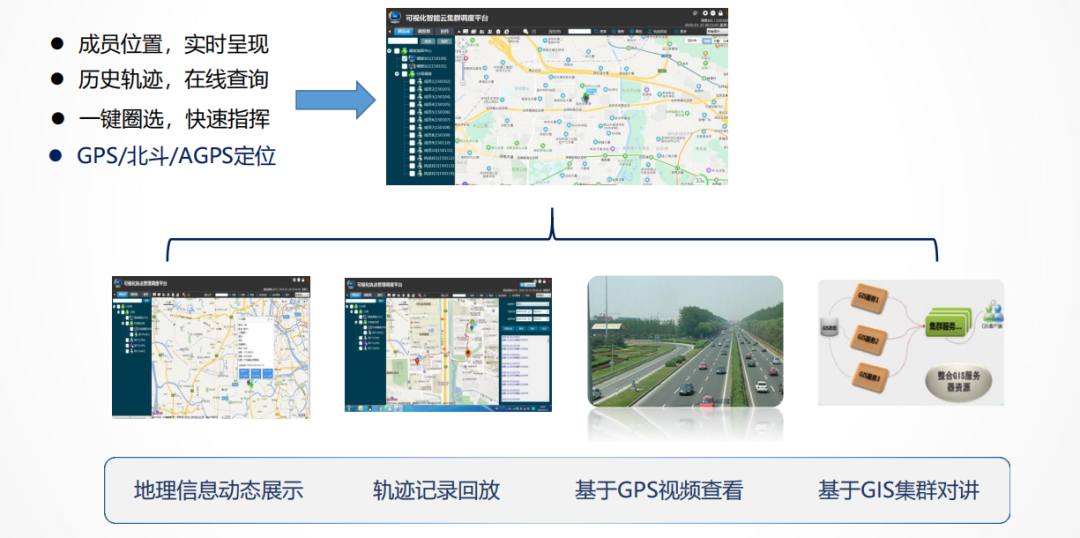1080x538 pixels.
Task: Open the dropdown at top toolbar's right end
Action: [x=717, y=31]
